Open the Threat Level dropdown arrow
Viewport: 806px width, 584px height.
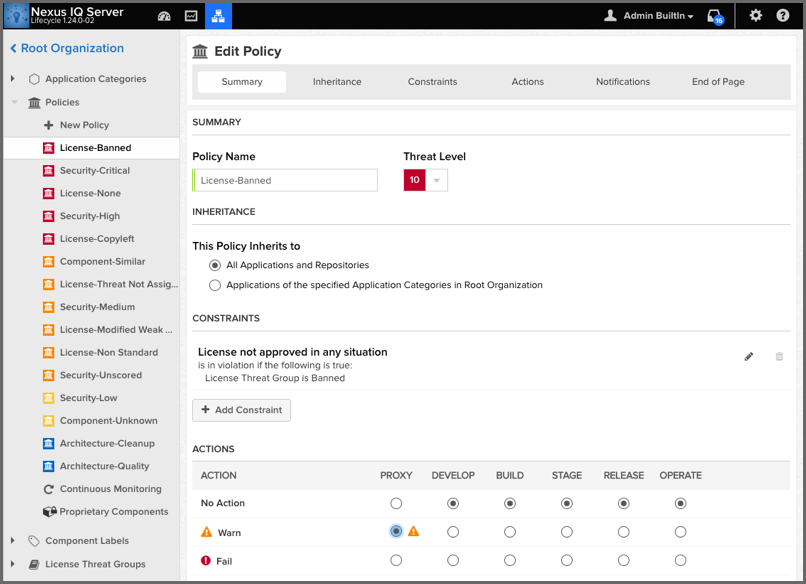click(437, 180)
